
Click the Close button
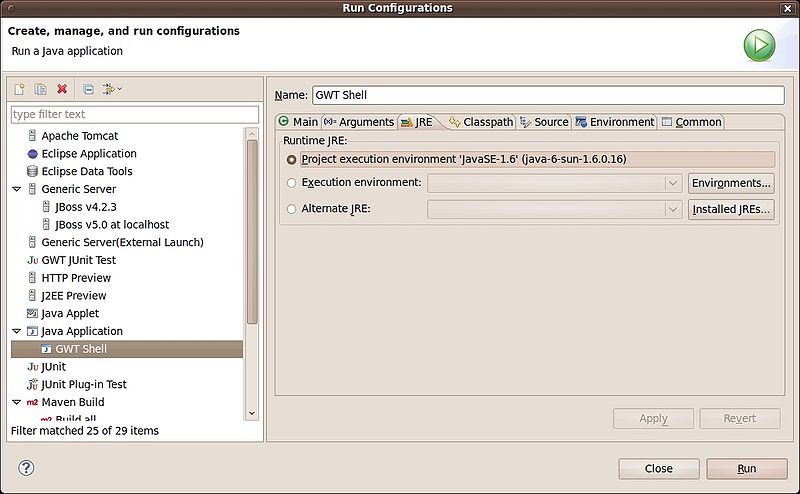pos(659,468)
